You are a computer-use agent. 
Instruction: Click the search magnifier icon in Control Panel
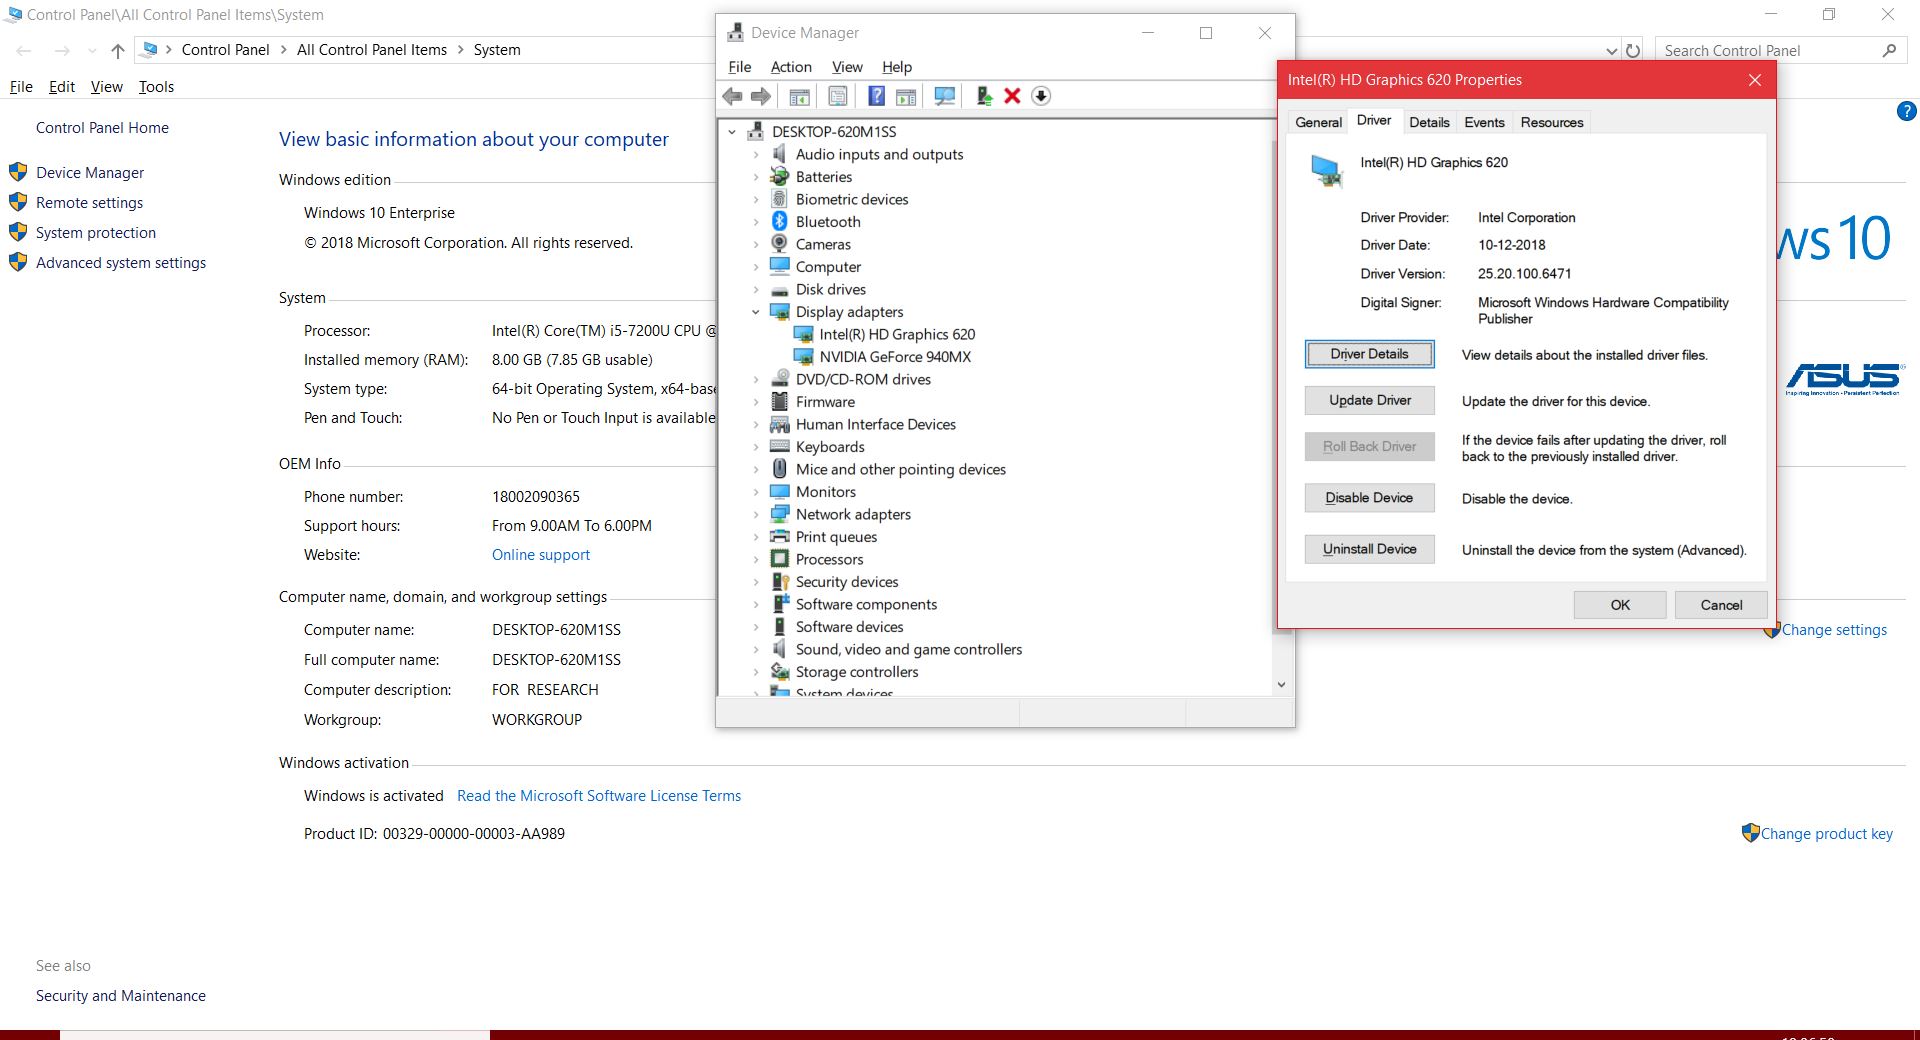click(1889, 50)
